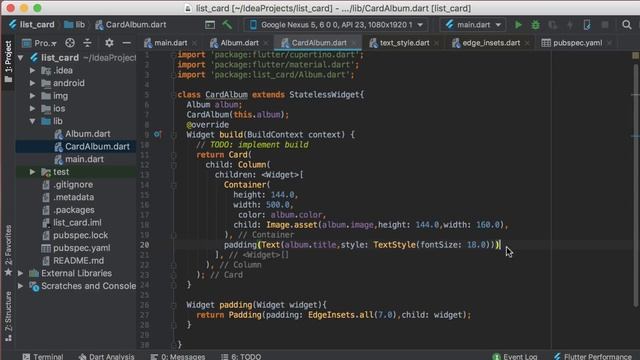This screenshot has height=360, width=640.
Task: Open Flutter Performance tool window
Action: pyautogui.click(x=593, y=356)
